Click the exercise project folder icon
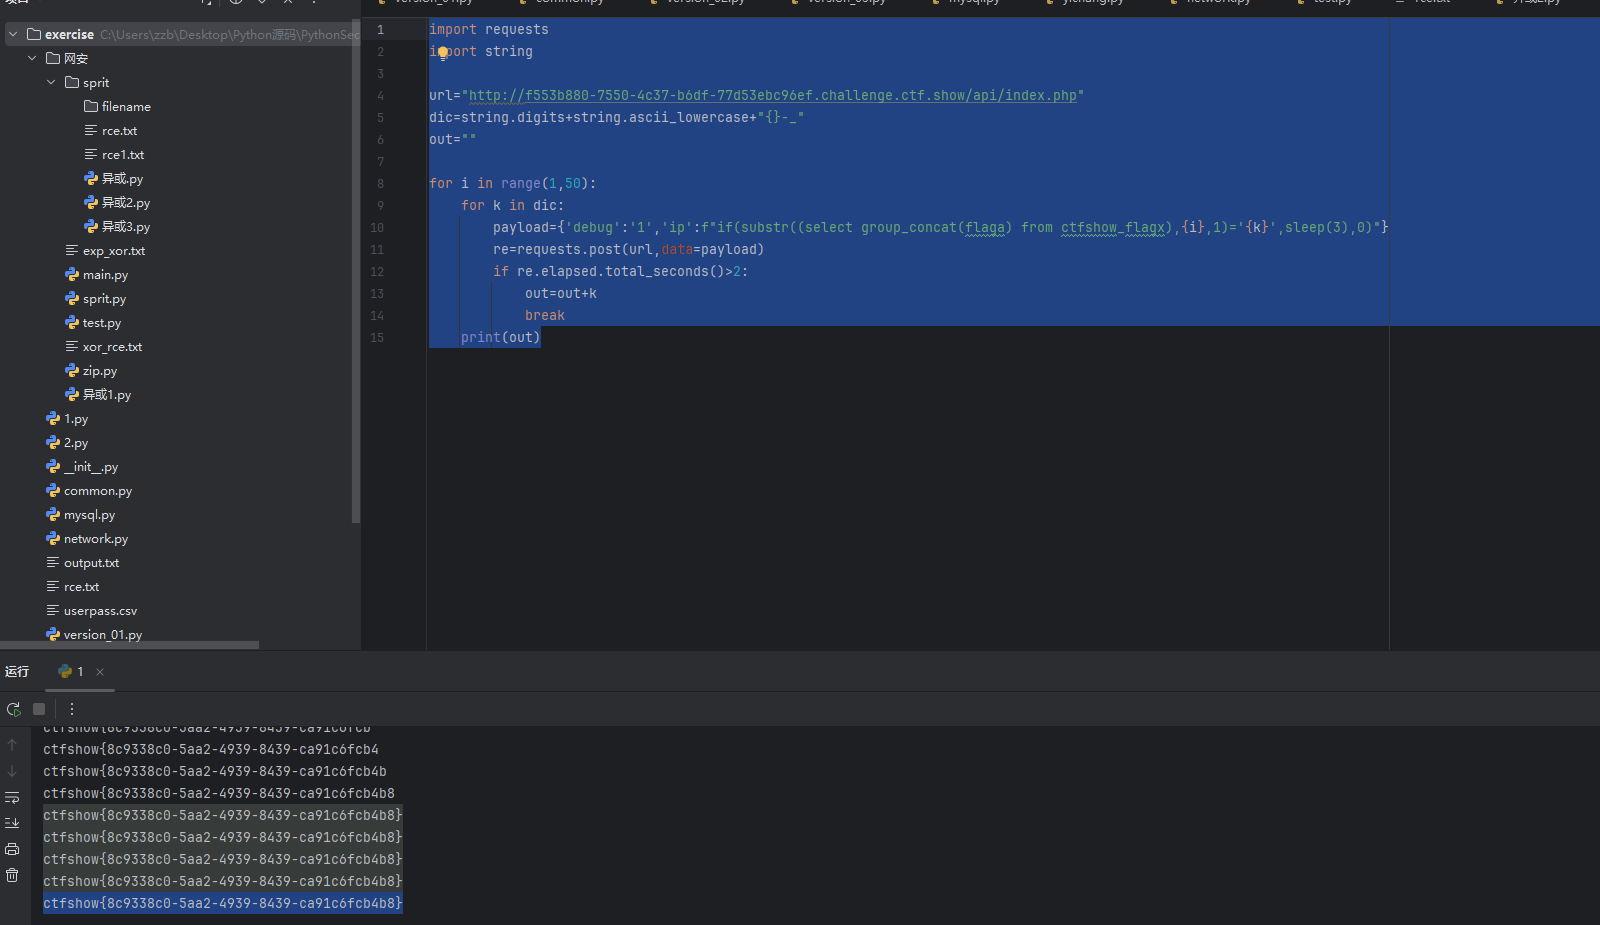1600x925 pixels. [34, 34]
